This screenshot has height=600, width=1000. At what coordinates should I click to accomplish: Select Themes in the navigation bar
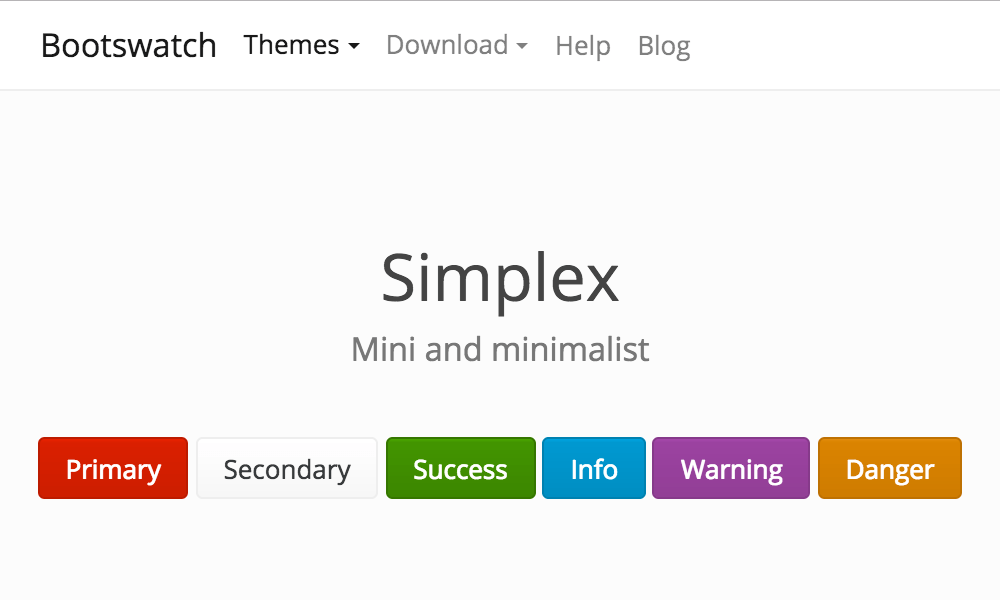pyautogui.click(x=295, y=45)
